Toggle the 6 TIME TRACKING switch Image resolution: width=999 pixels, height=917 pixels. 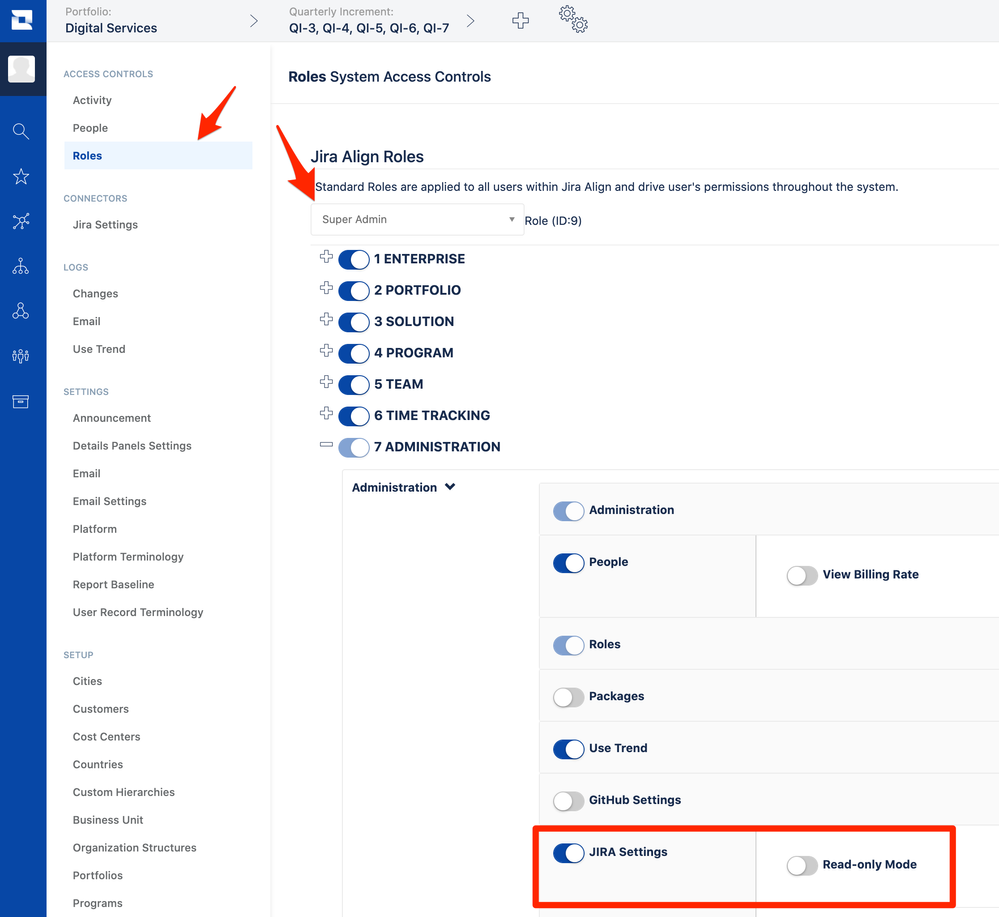pyautogui.click(x=354, y=415)
